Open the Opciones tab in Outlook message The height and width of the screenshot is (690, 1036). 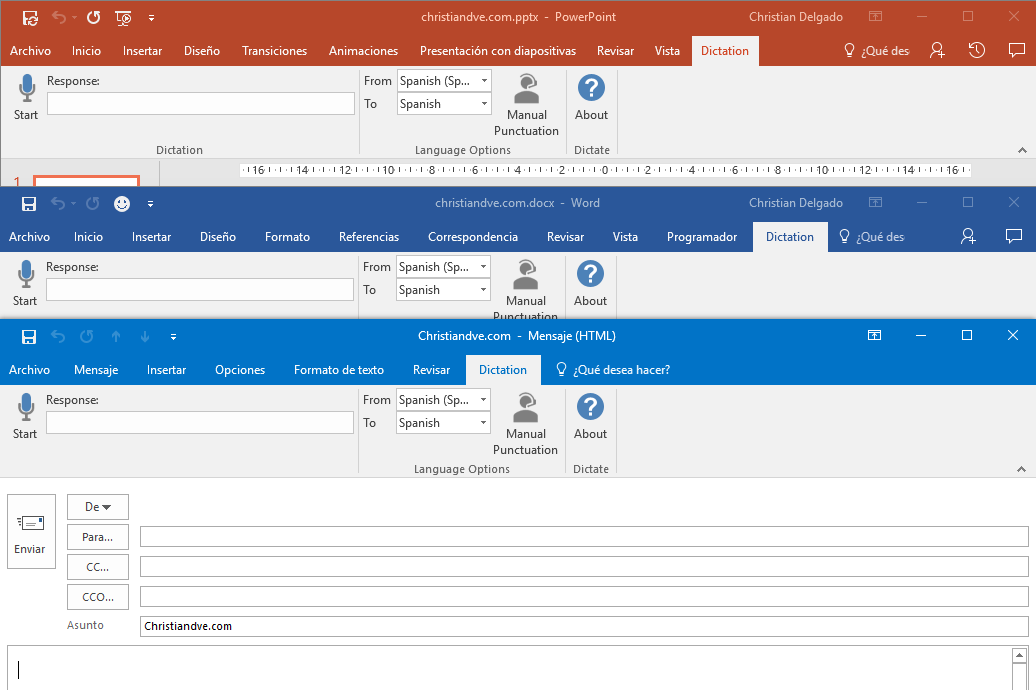tap(240, 369)
